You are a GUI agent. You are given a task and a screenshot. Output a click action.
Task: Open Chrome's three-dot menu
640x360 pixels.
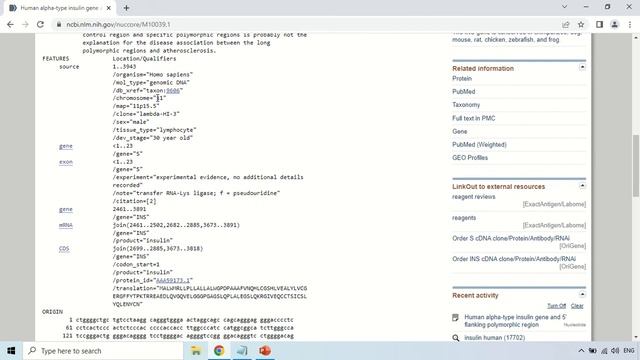pyautogui.click(x=630, y=24)
